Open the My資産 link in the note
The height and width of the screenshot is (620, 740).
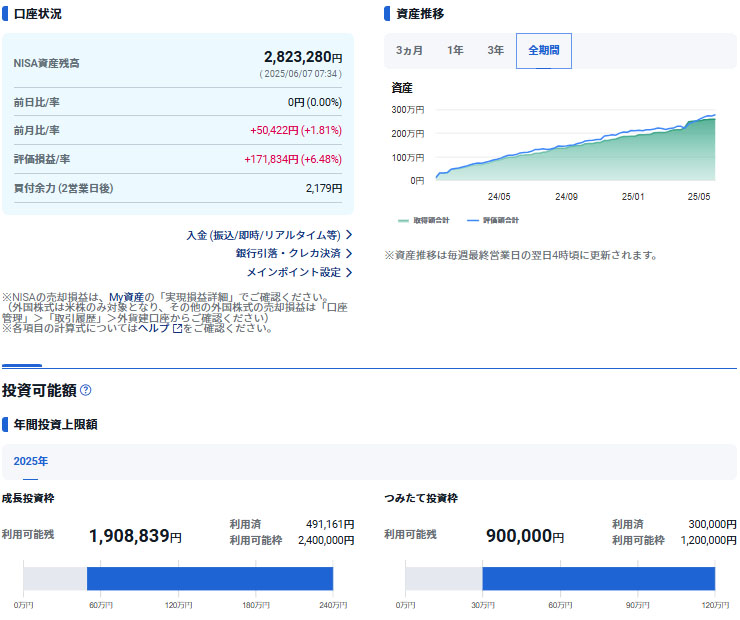point(126,297)
